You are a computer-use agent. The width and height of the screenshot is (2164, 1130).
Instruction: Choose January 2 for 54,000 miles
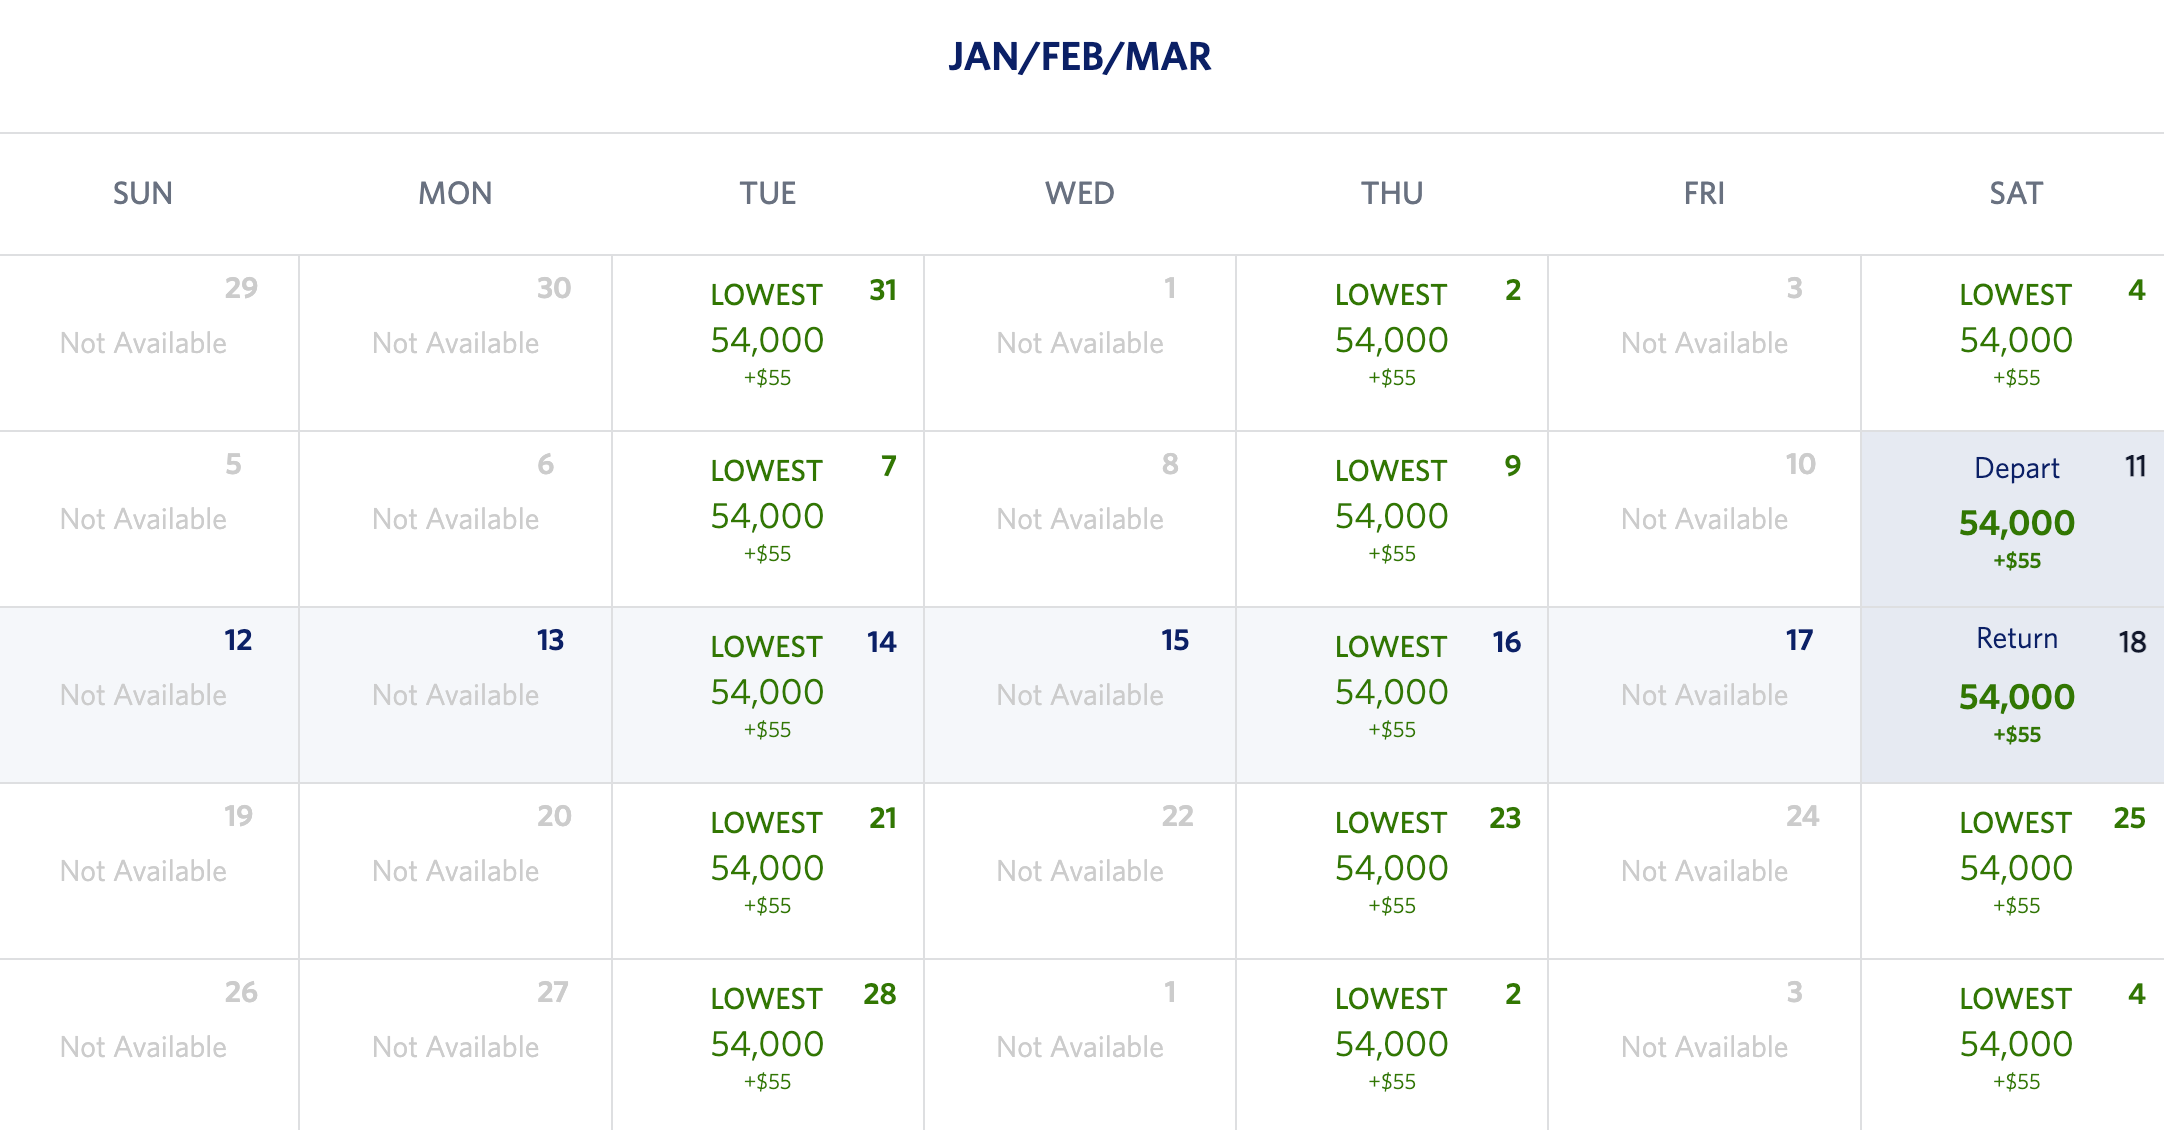1392,340
